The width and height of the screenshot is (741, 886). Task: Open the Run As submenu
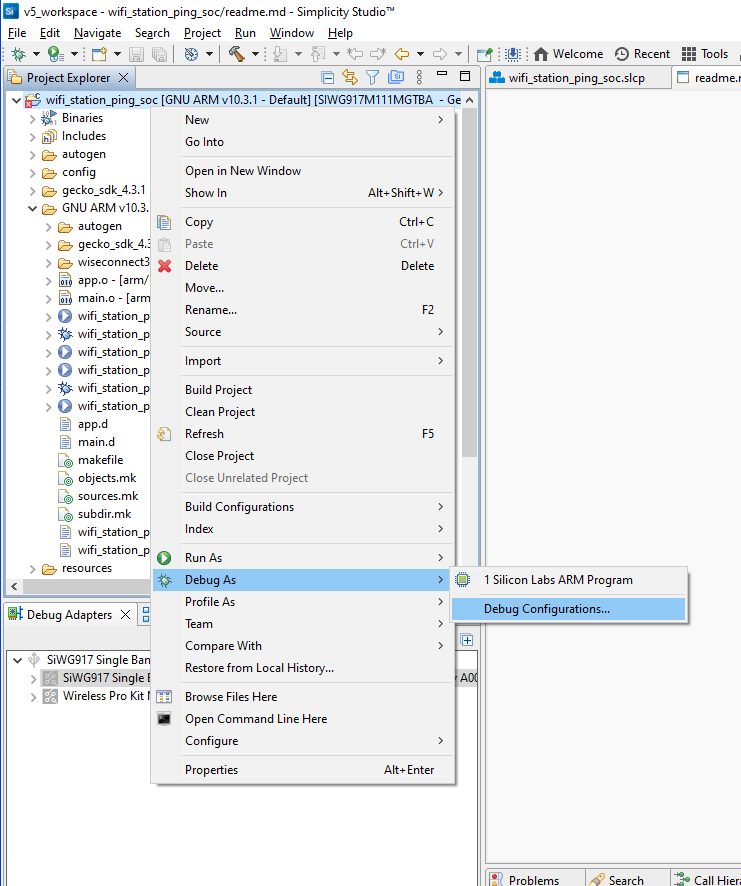pyautogui.click(x=203, y=558)
